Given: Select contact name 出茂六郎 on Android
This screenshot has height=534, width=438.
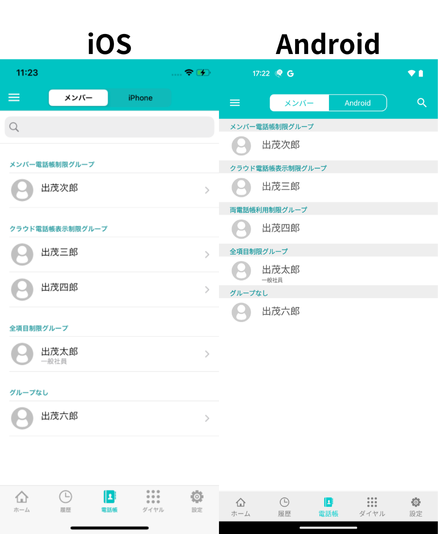Looking at the screenshot, I should (281, 311).
